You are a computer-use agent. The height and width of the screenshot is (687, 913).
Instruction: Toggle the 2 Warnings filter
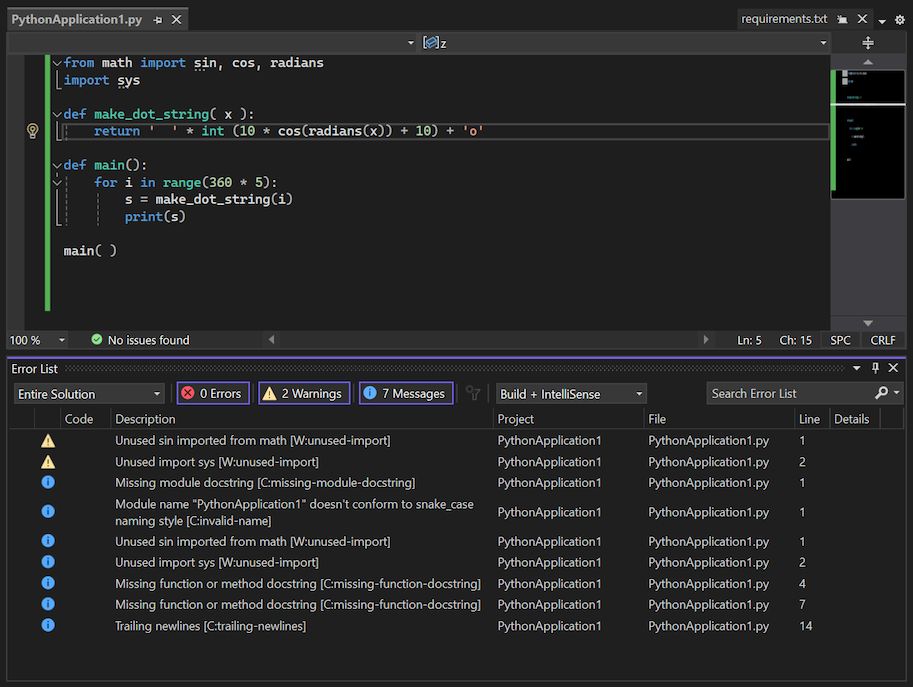(304, 393)
